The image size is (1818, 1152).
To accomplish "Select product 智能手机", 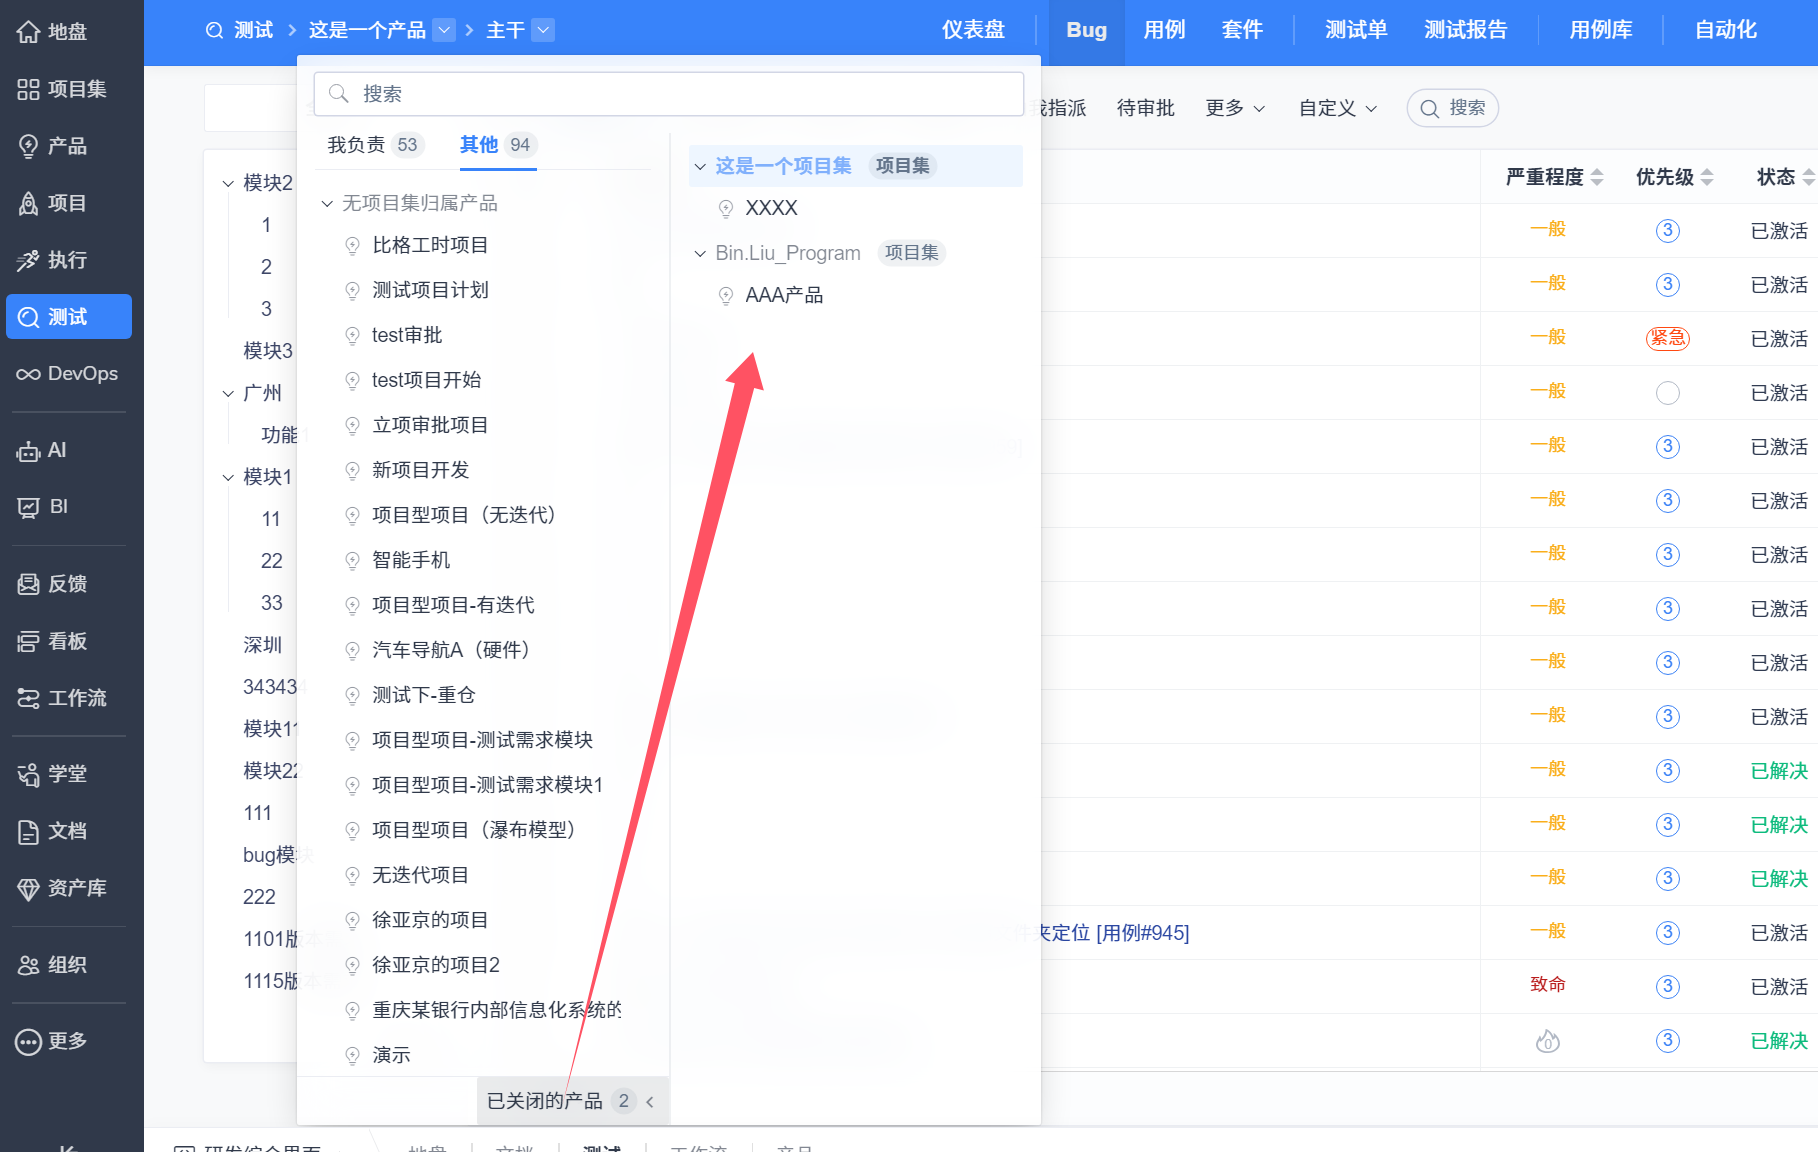I will click(411, 560).
